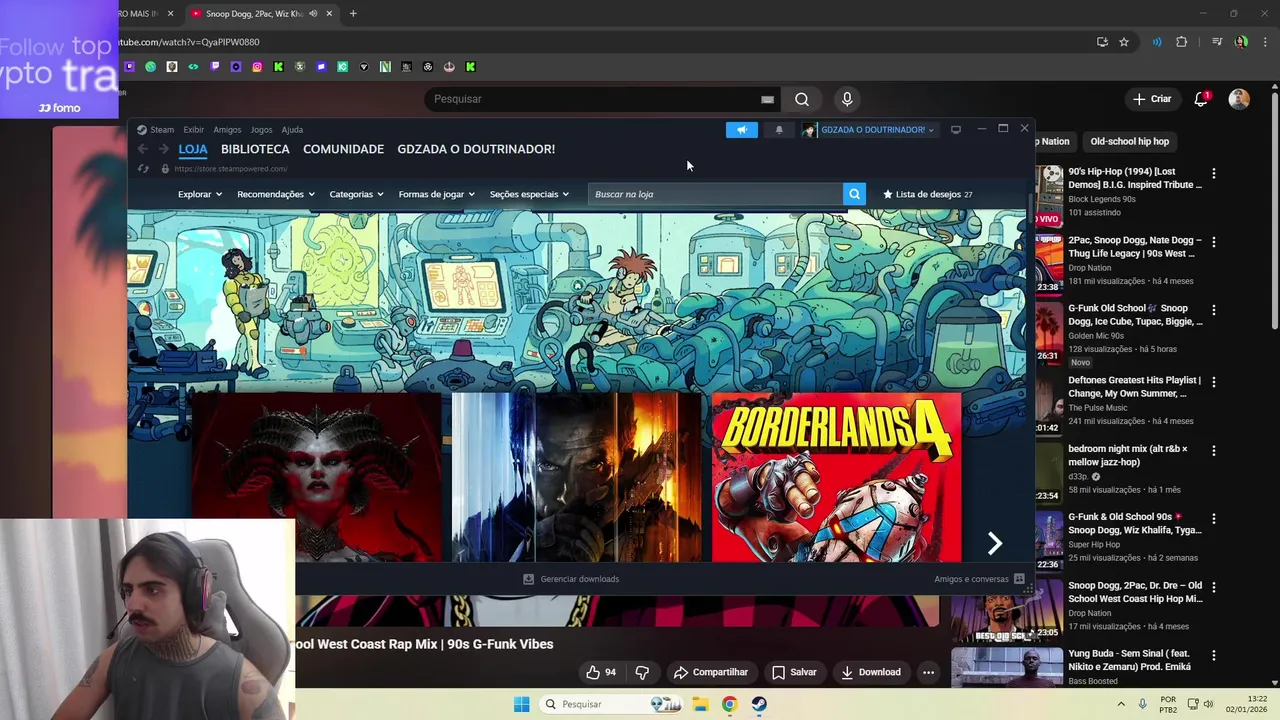Screen dimensions: 1280x720
Task: Open the Amigos menu in Steam
Action: 227,130
